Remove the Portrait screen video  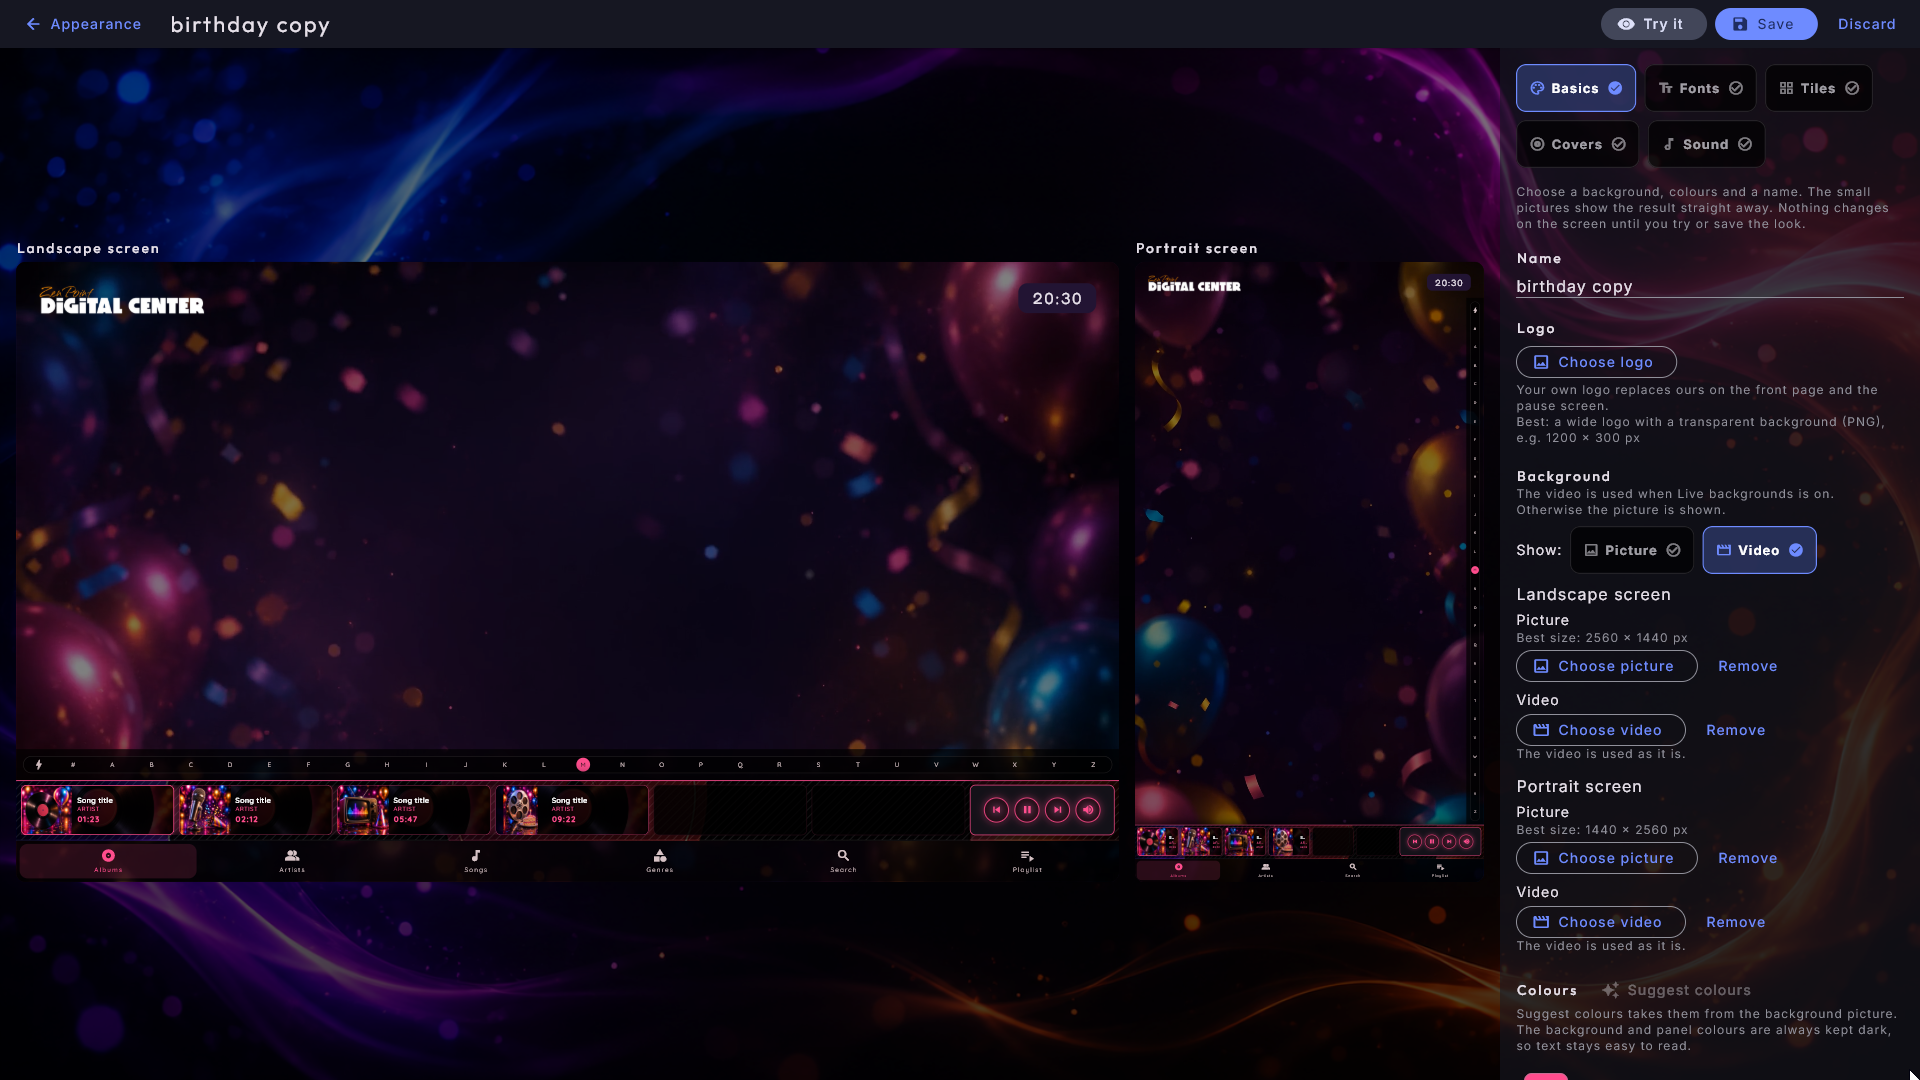1735,922
